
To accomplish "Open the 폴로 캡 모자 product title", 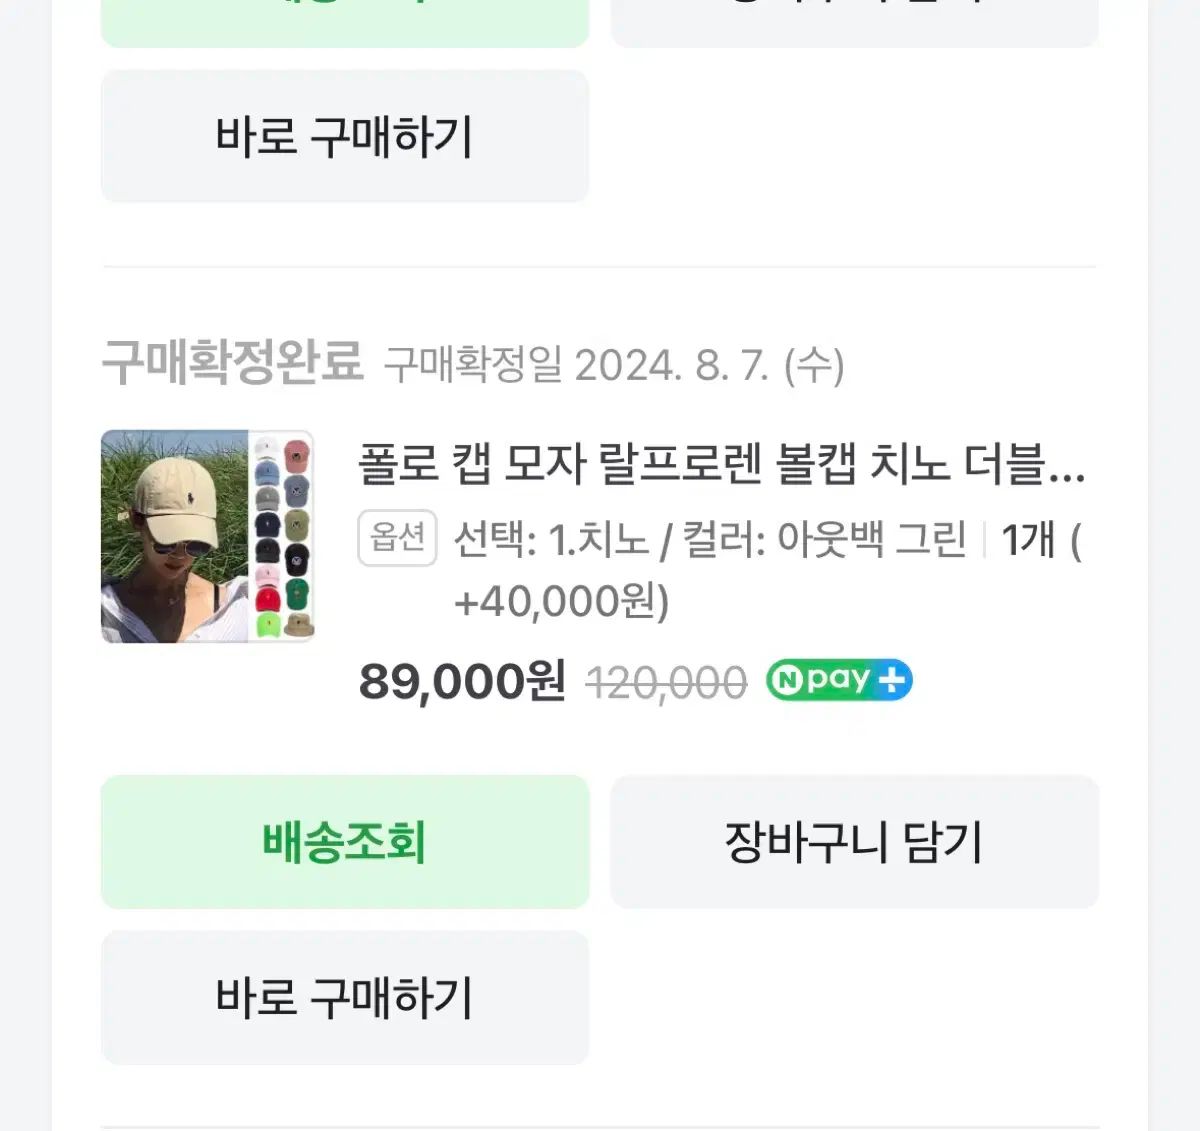I will pyautogui.click(x=700, y=465).
